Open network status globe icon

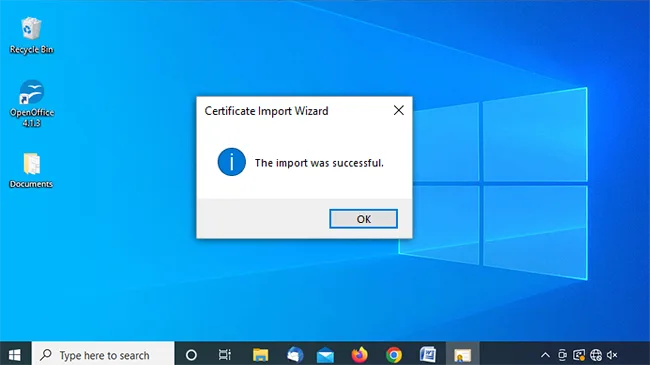(596, 355)
